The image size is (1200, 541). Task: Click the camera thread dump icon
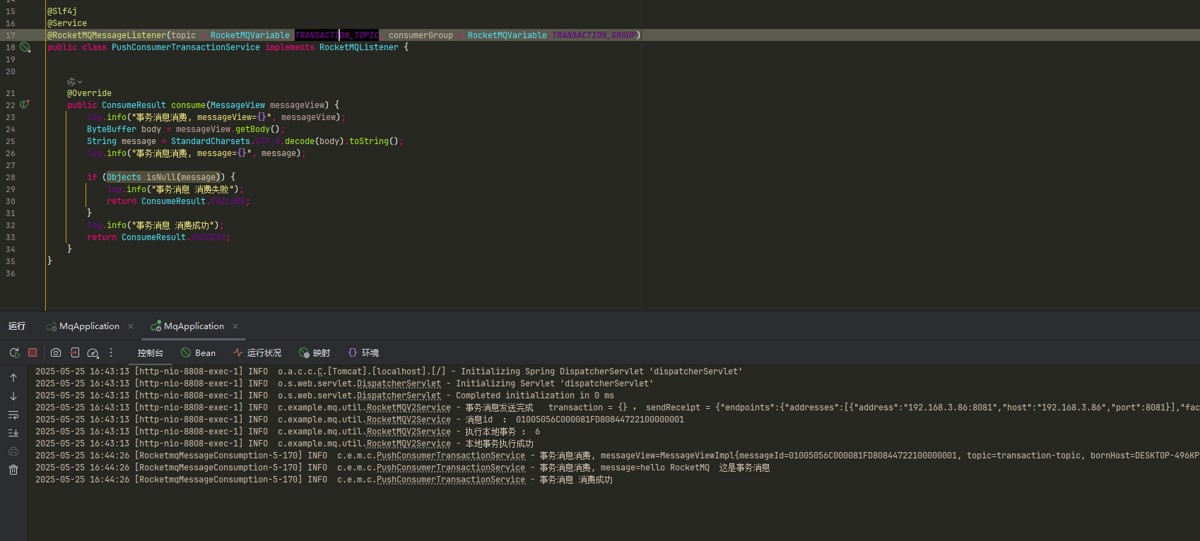click(56, 353)
